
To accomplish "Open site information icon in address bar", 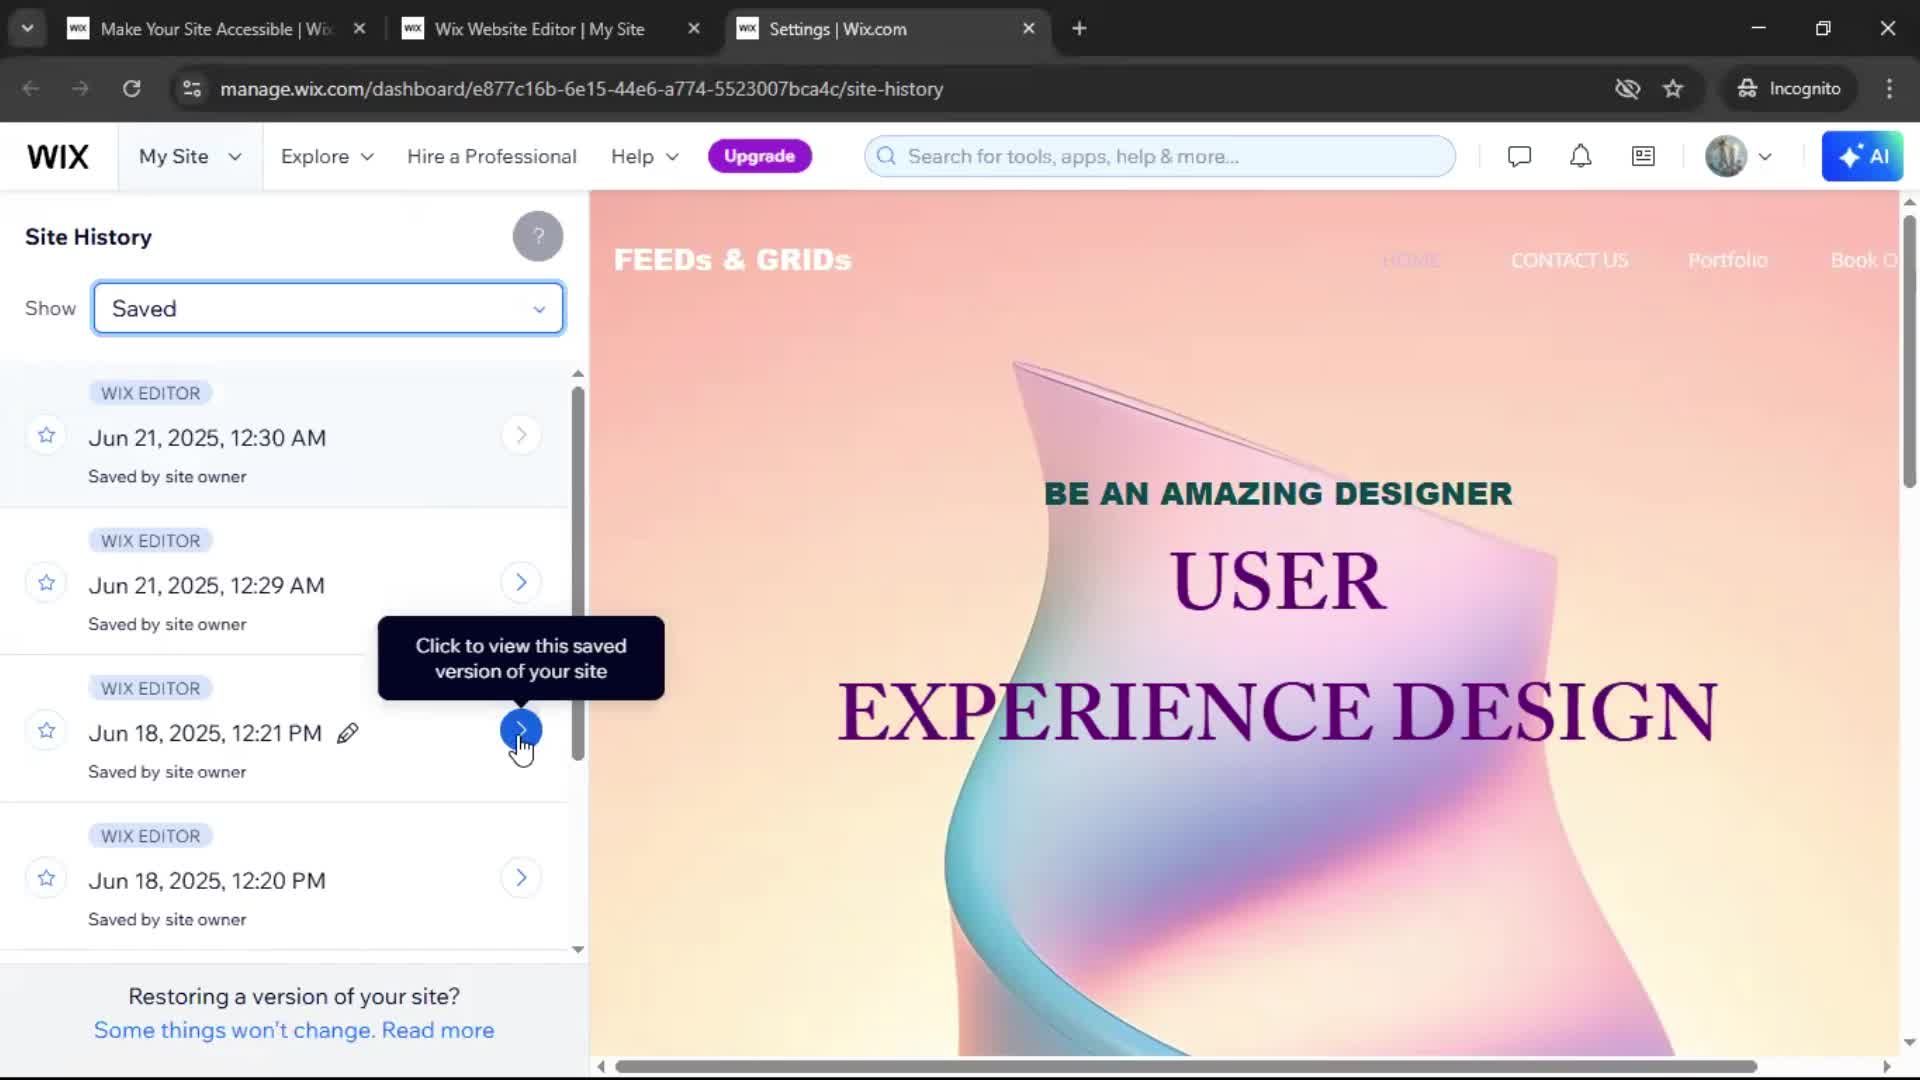I will click(x=191, y=89).
